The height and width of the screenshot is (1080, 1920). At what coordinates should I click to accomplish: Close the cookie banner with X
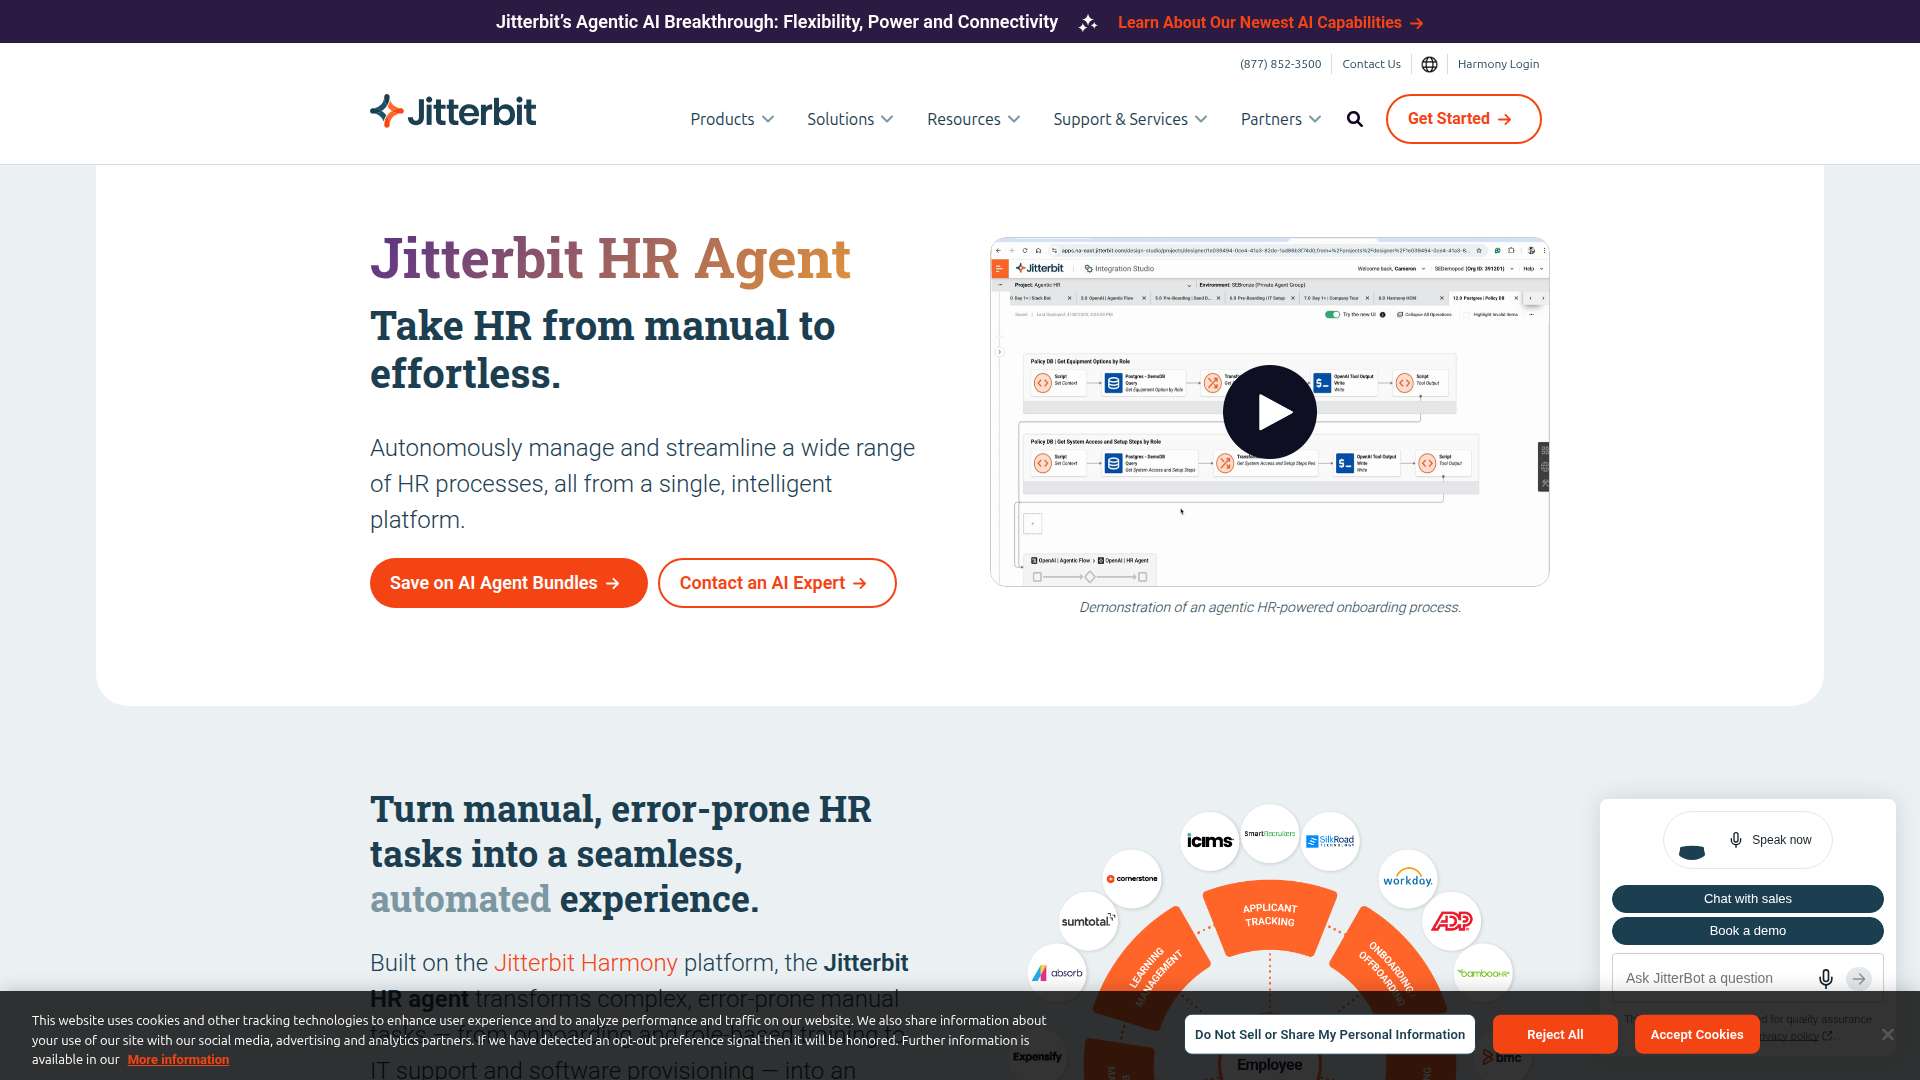[x=1887, y=1034]
